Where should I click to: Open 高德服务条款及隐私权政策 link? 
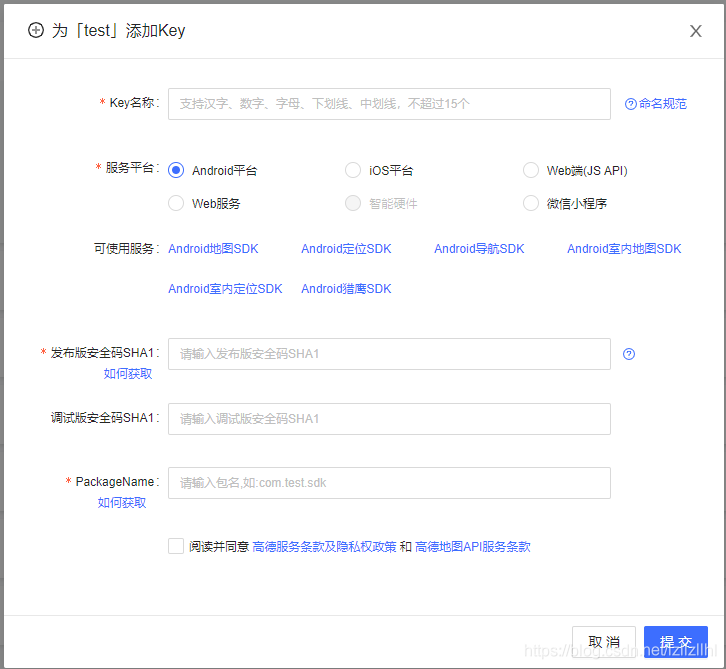(325, 547)
